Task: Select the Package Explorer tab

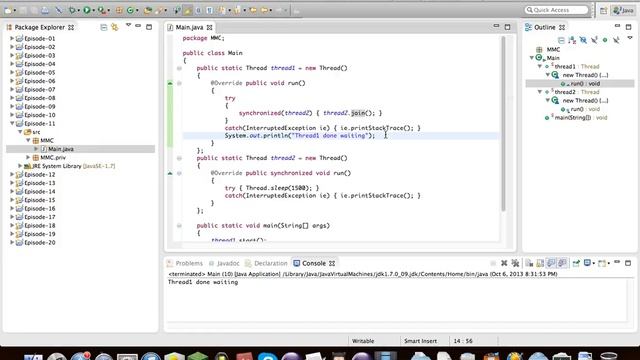Action: pos(40,27)
